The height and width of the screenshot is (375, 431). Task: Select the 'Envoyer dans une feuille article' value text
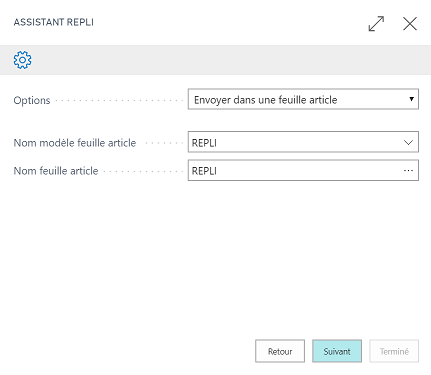266,100
